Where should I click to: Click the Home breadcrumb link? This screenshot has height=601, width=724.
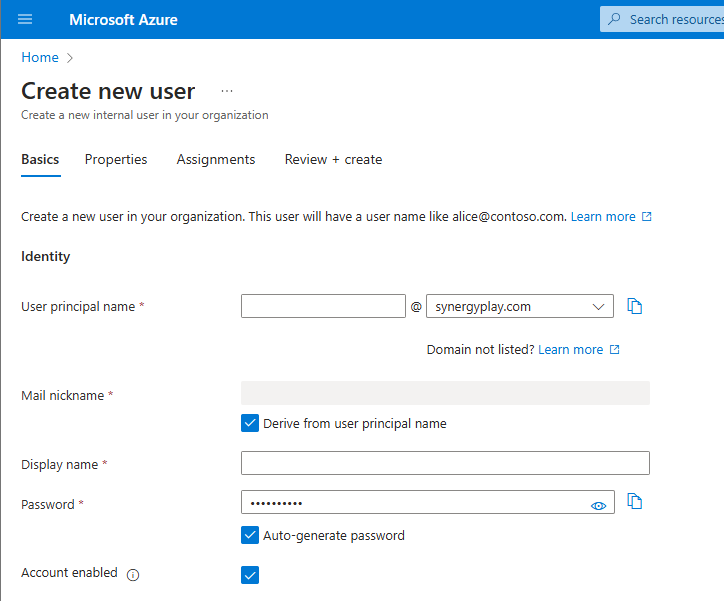click(x=40, y=57)
